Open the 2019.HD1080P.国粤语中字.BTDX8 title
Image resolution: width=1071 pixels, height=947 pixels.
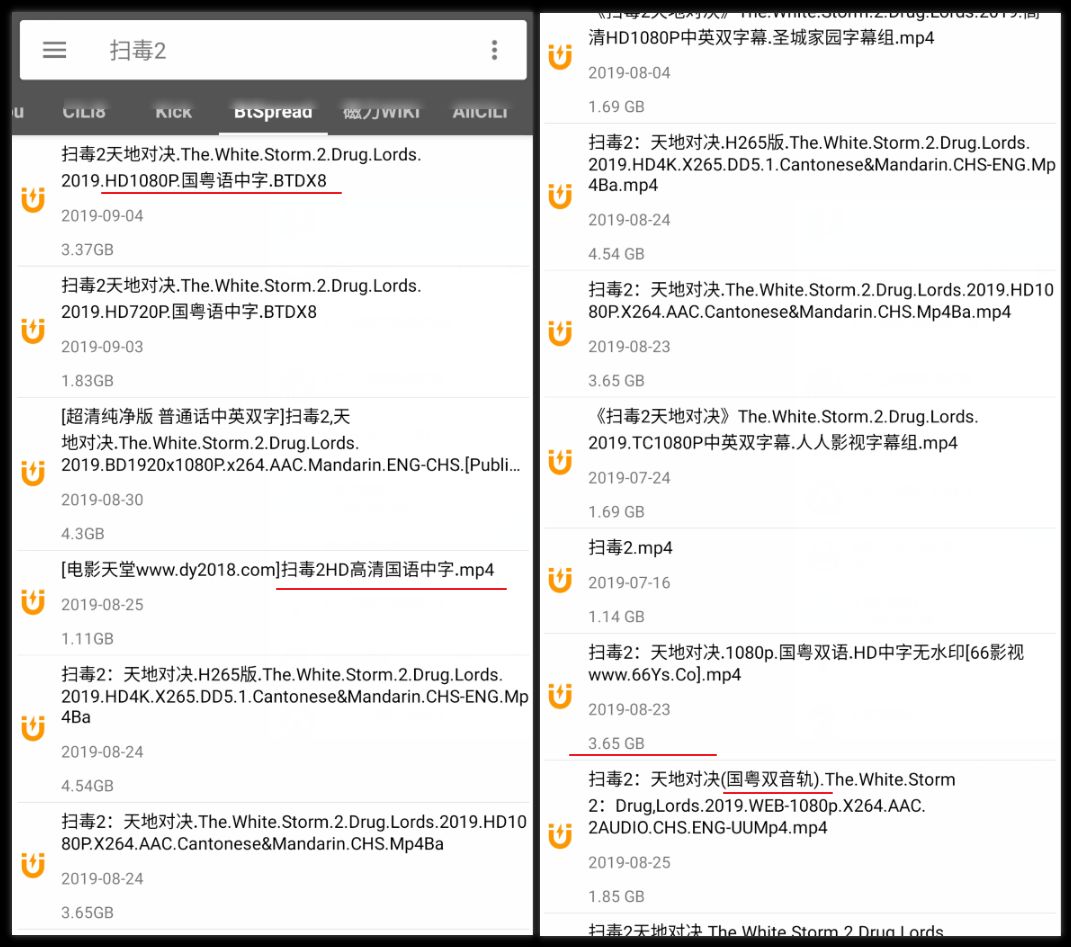(241, 167)
